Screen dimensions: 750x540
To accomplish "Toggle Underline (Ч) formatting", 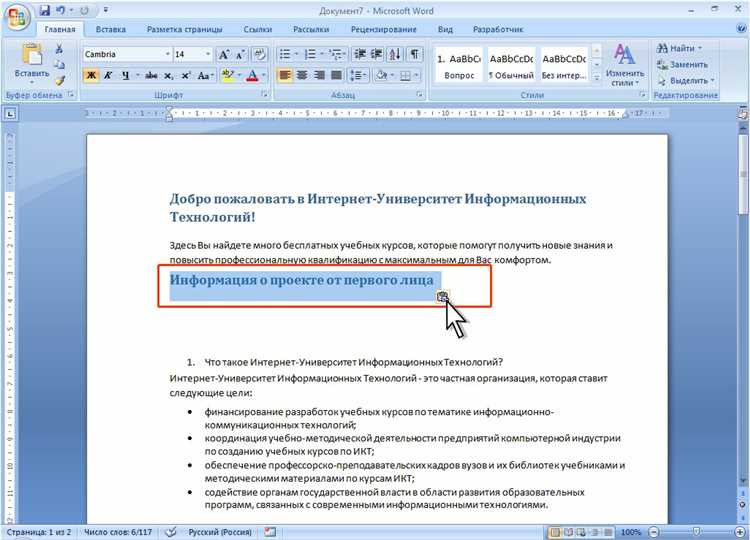I will [125, 76].
